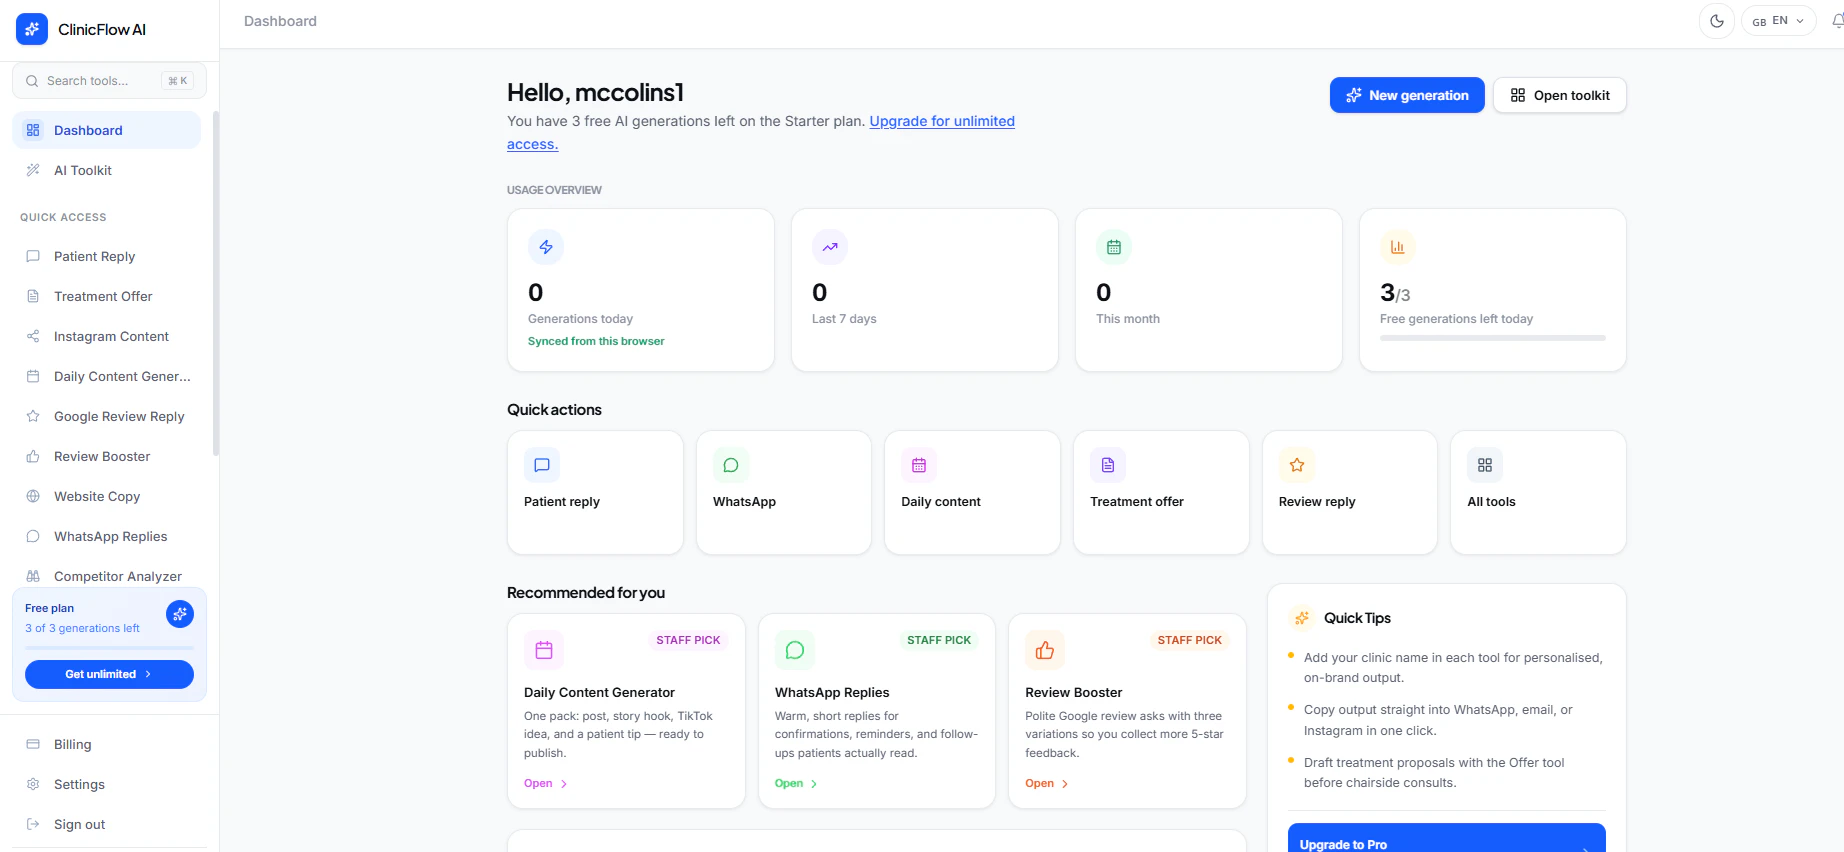Click the Billing card icon
Viewport: 1844px width, 852px height.
33,744
